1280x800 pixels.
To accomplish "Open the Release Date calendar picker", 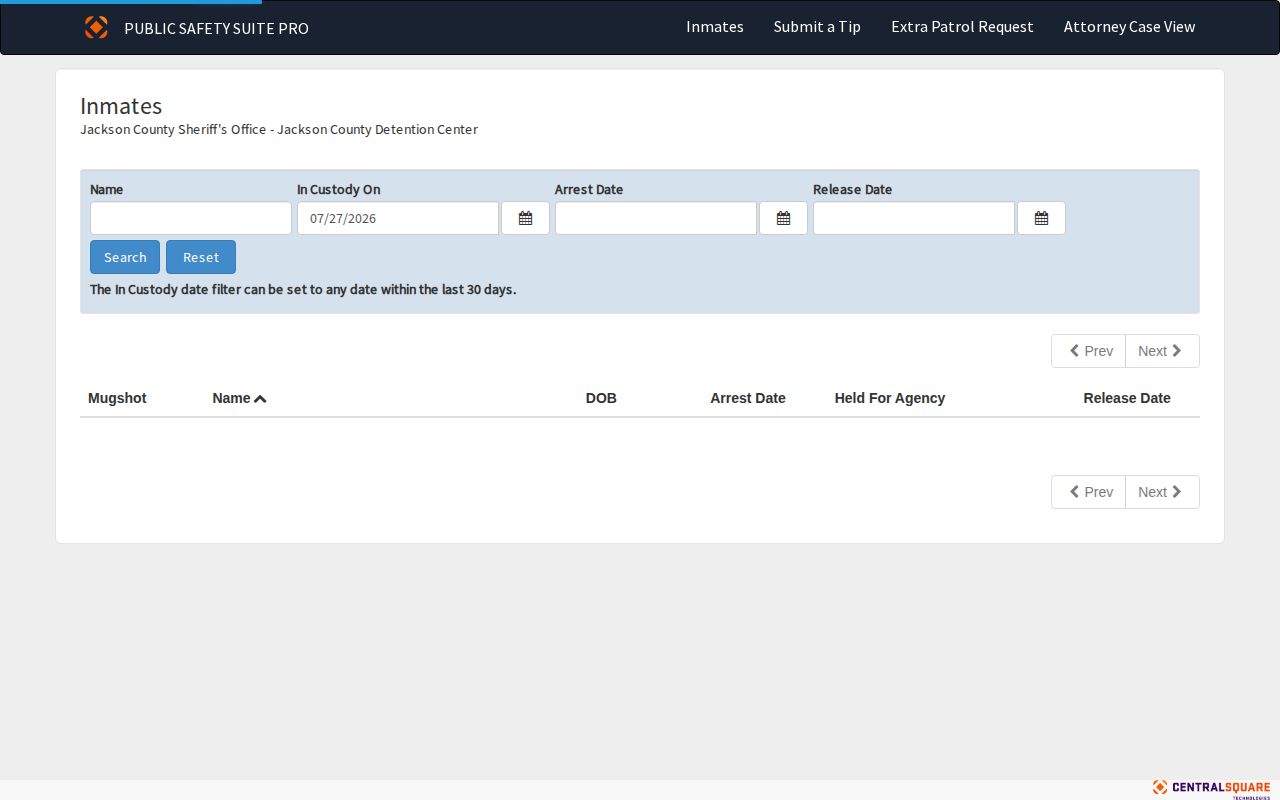I will tap(1041, 218).
